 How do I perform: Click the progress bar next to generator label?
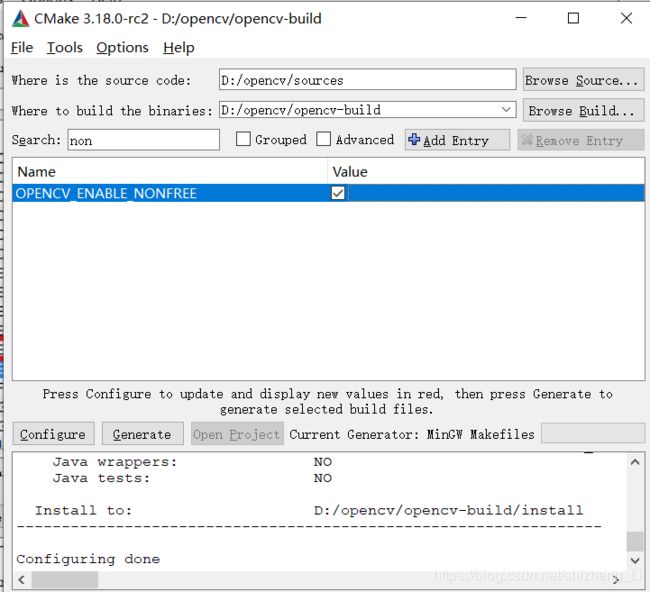point(593,434)
